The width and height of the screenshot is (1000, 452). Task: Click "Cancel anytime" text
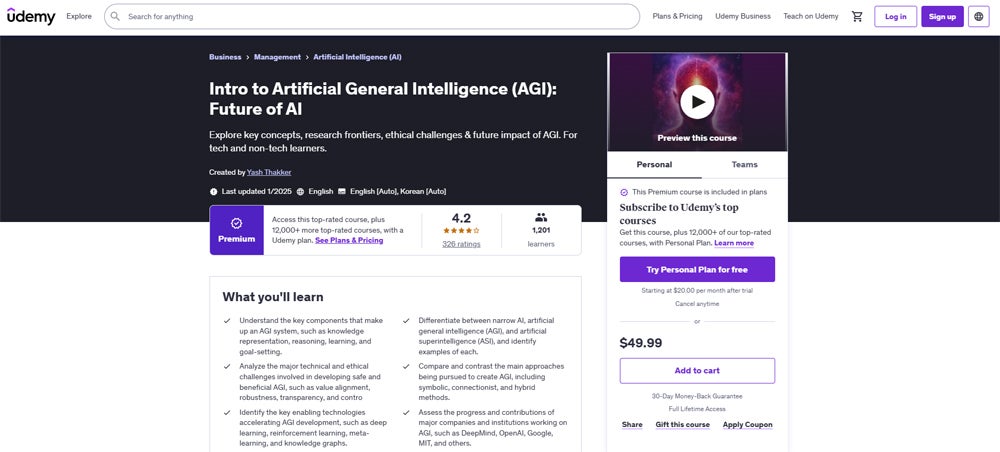pos(697,304)
